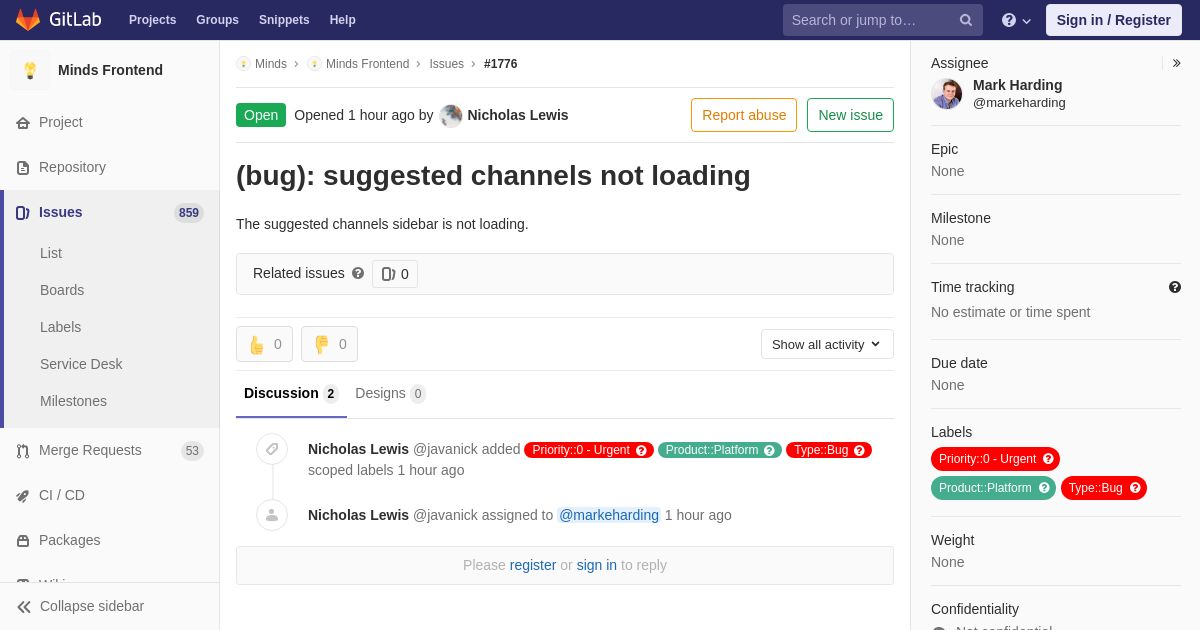Click the Packages icon in sidebar
1200x630 pixels.
pos(23,541)
